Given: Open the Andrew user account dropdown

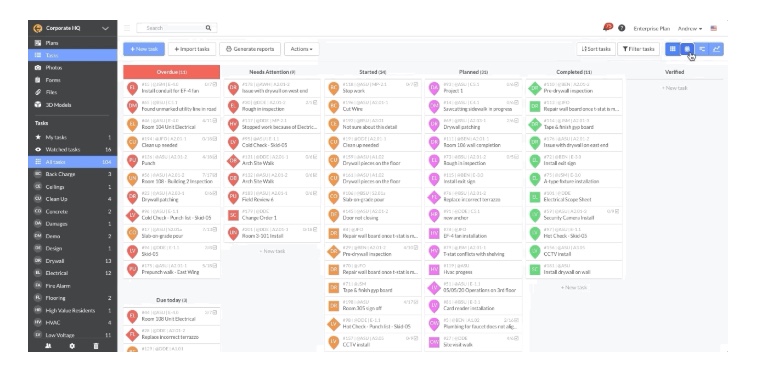Looking at the screenshot, I should (691, 28).
